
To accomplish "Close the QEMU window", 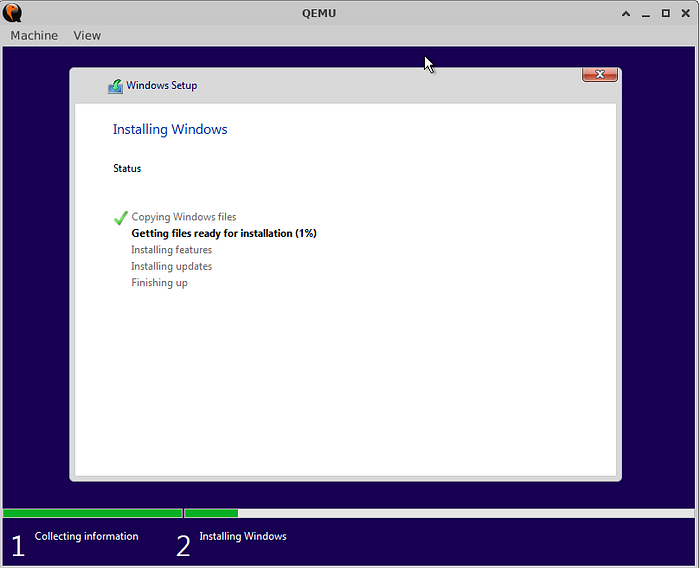I will point(686,13).
